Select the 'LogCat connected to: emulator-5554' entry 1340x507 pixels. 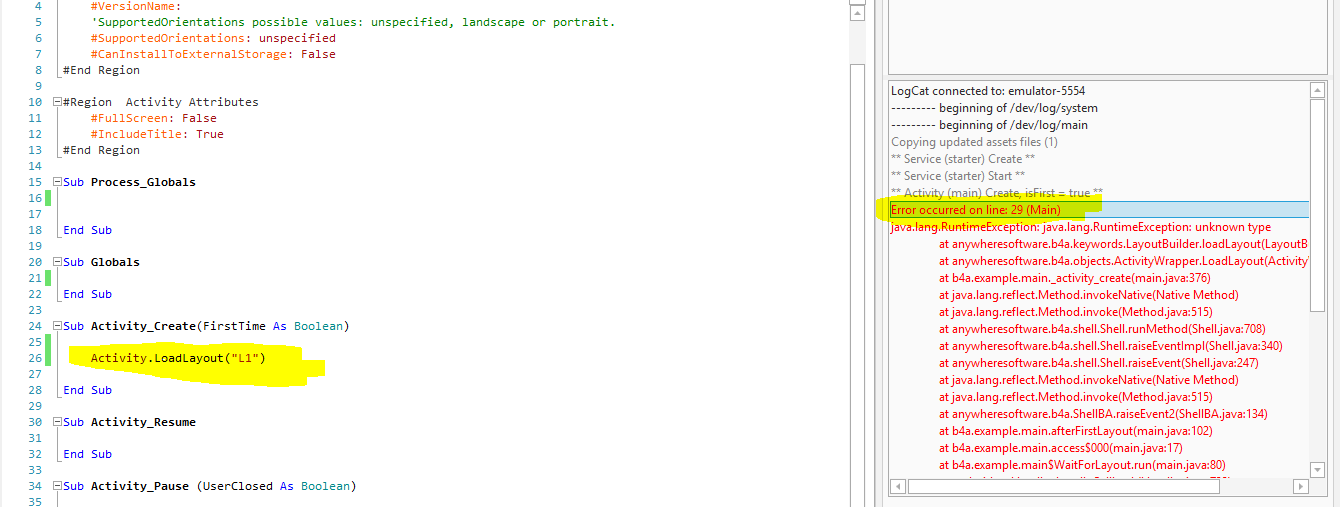tap(988, 90)
